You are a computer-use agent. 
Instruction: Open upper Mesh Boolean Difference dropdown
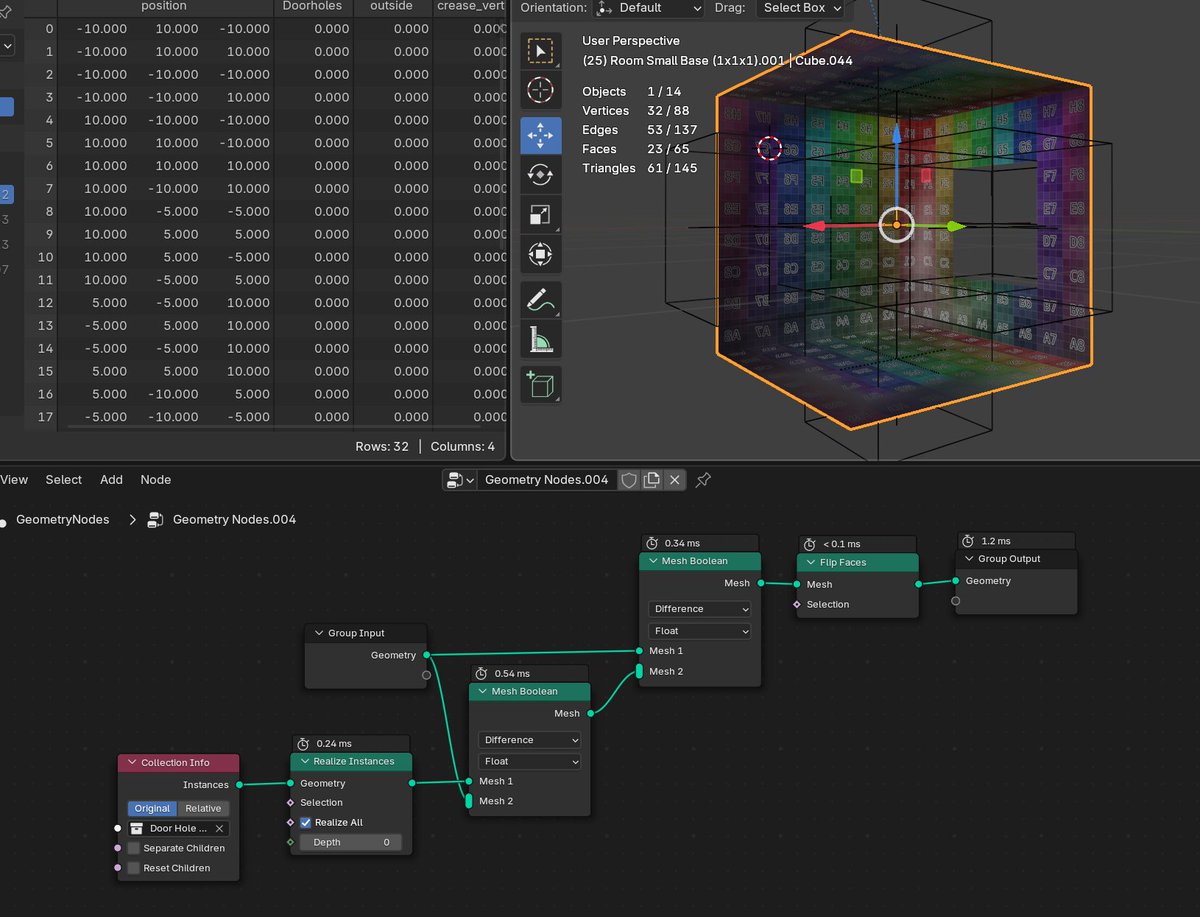[700, 609]
